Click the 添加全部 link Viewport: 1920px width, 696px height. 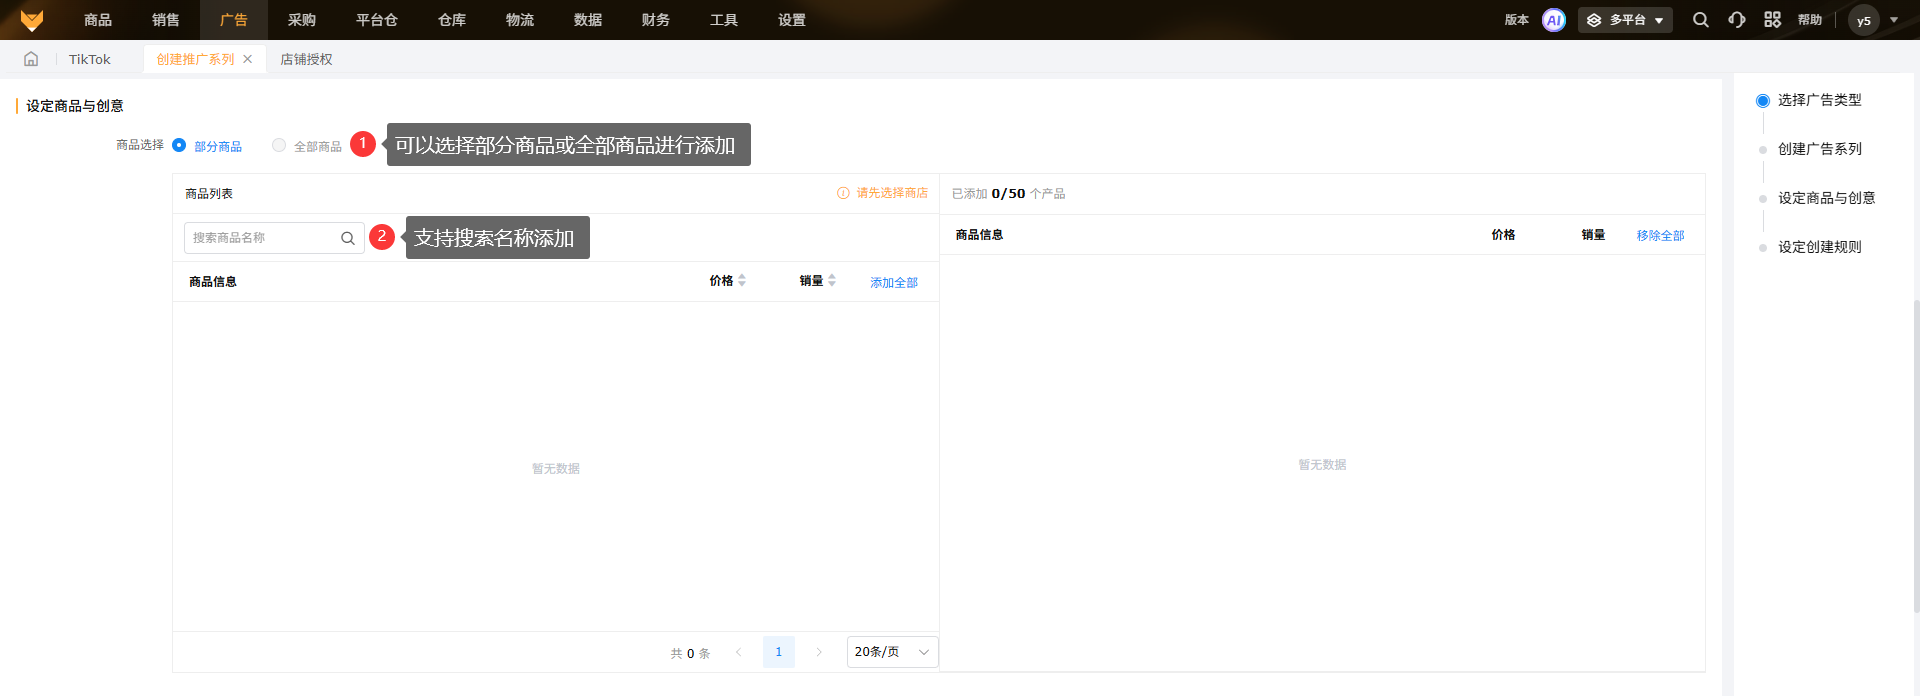[894, 283]
